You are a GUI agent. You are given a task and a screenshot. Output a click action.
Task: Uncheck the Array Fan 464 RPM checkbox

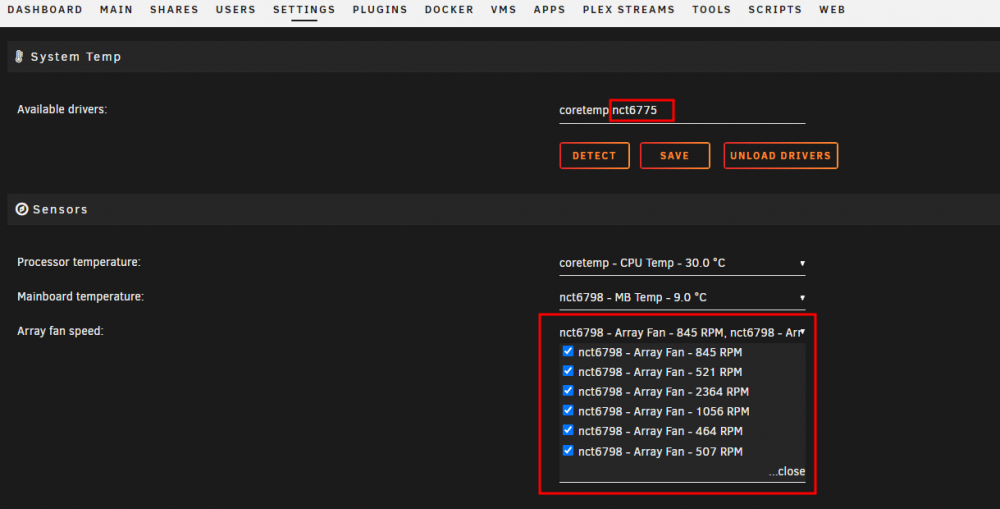[x=568, y=430]
